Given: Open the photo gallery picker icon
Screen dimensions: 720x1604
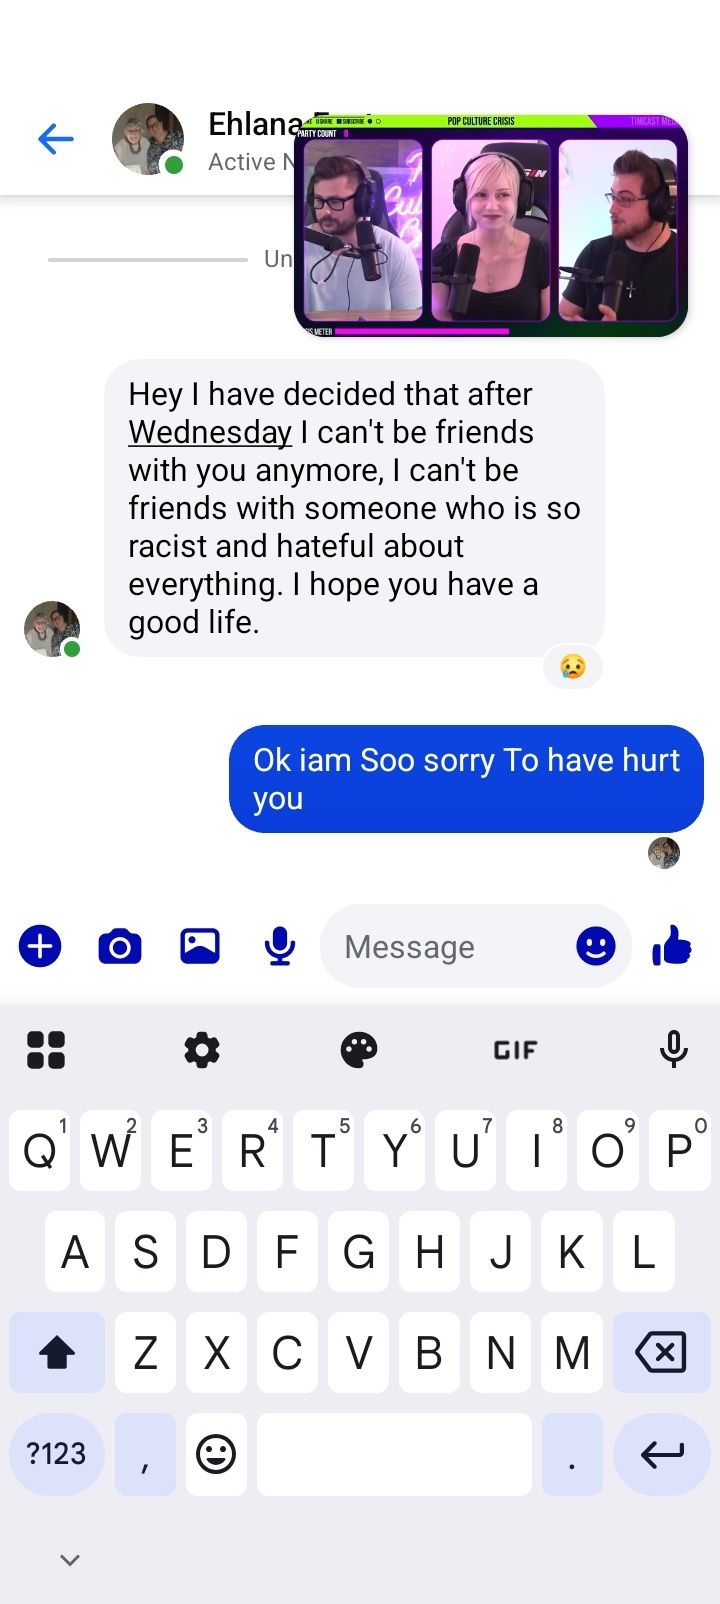Looking at the screenshot, I should pos(200,946).
